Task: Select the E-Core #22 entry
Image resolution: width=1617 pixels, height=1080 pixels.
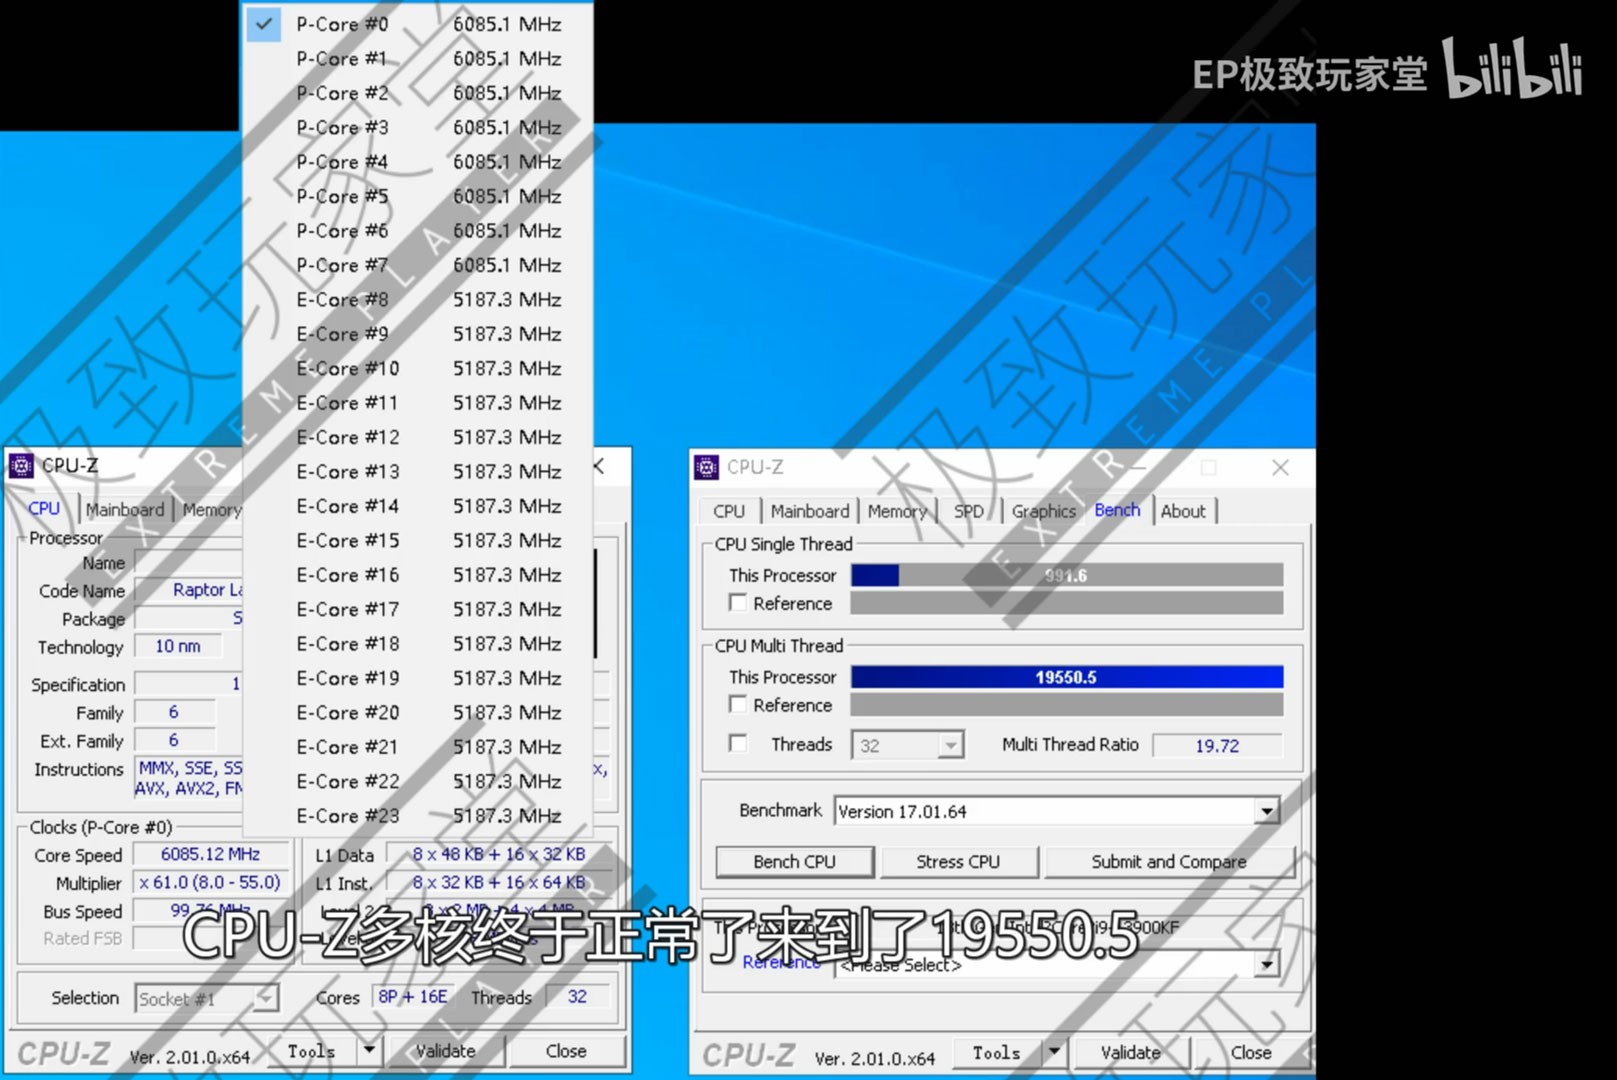Action: [418, 782]
